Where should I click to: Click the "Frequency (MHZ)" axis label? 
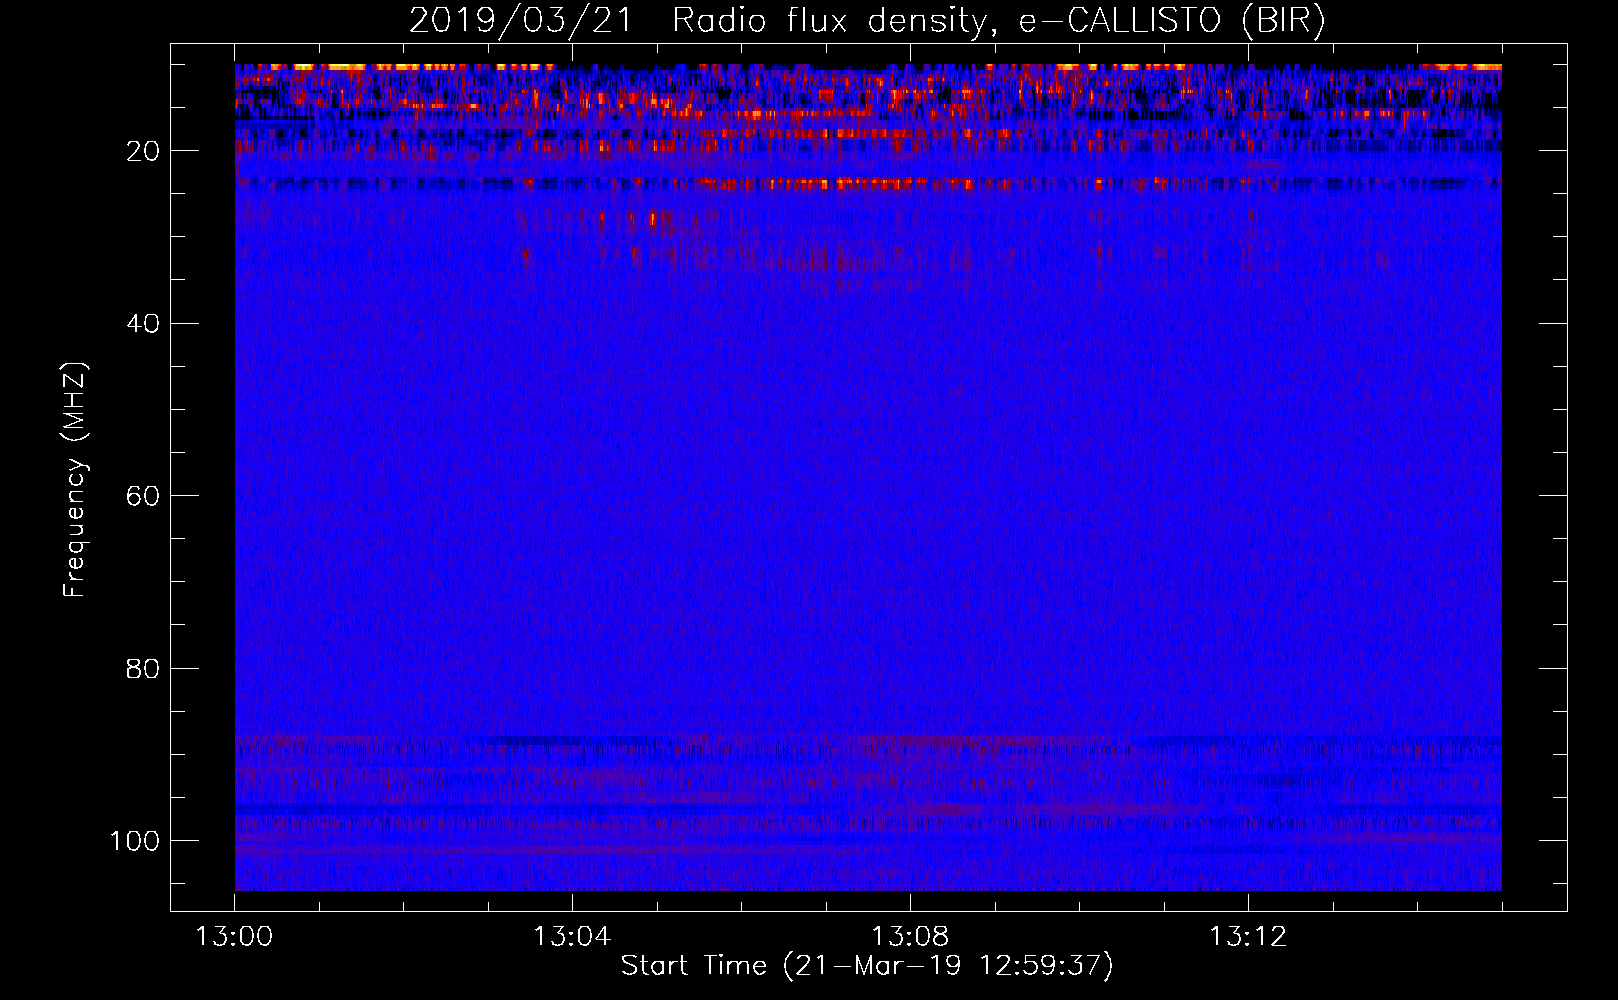click(x=75, y=479)
